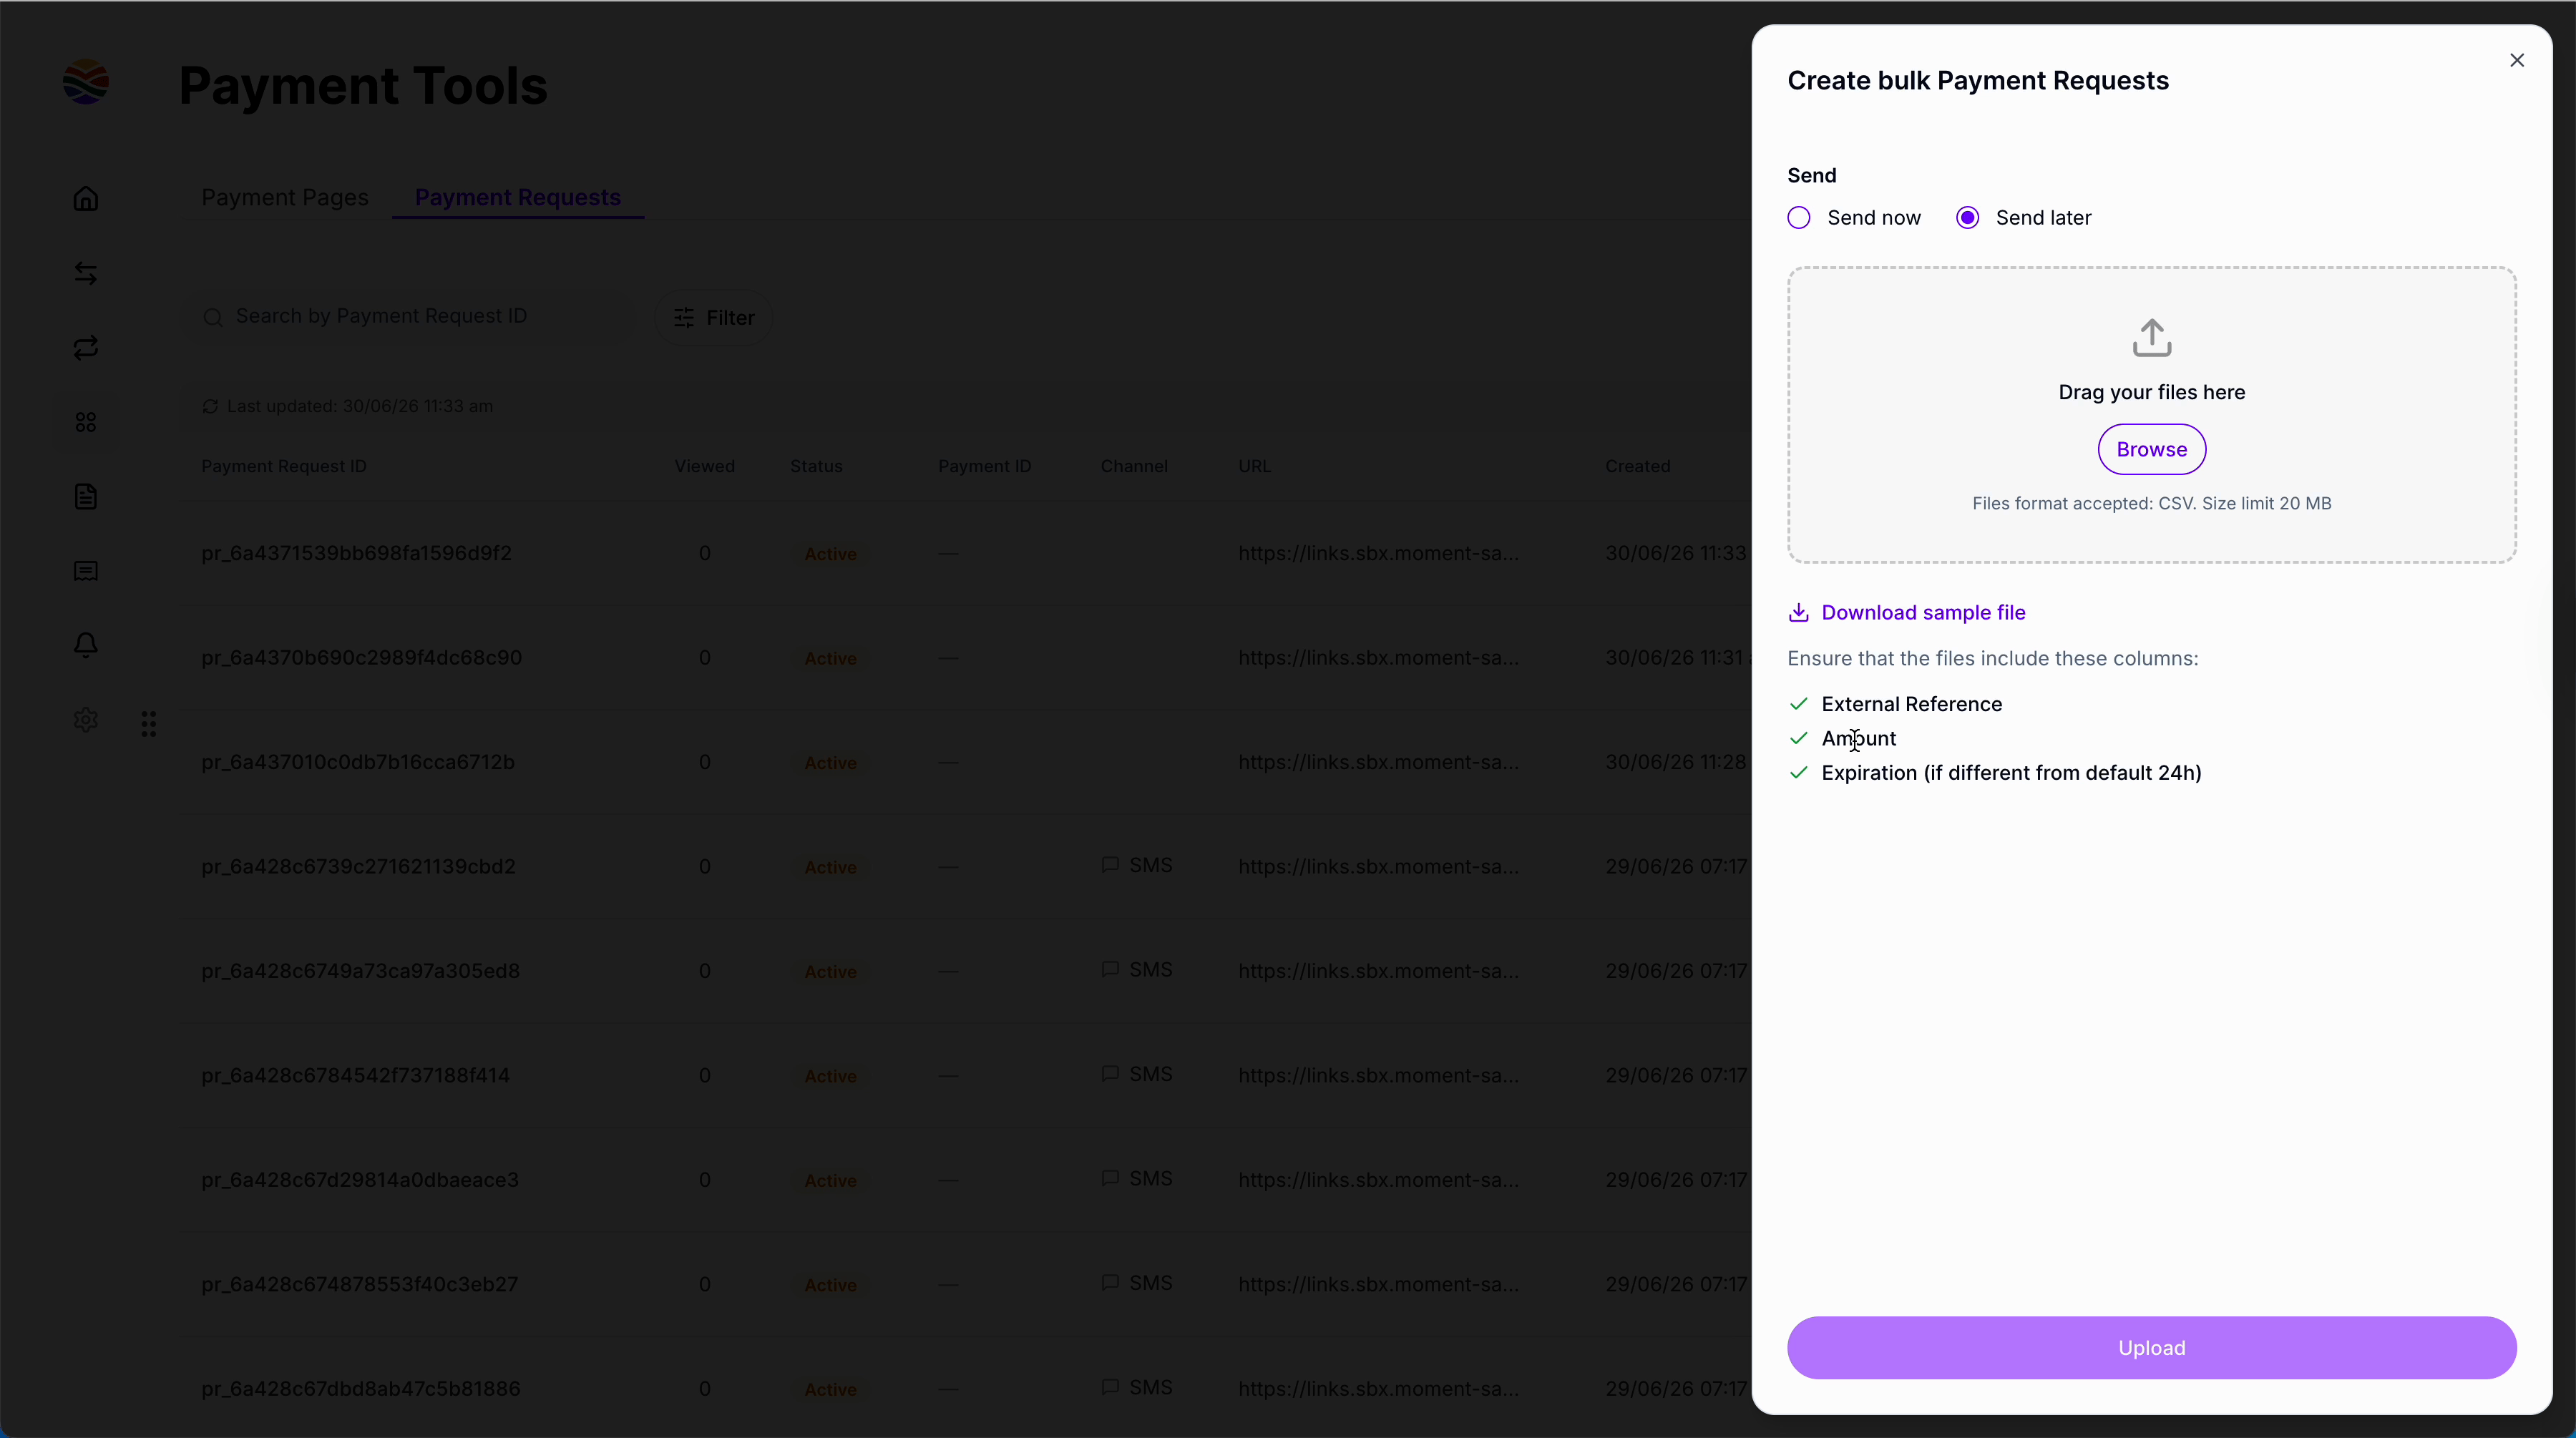Click the Drag your files here text
The height and width of the screenshot is (1438, 2576).
click(x=2151, y=392)
